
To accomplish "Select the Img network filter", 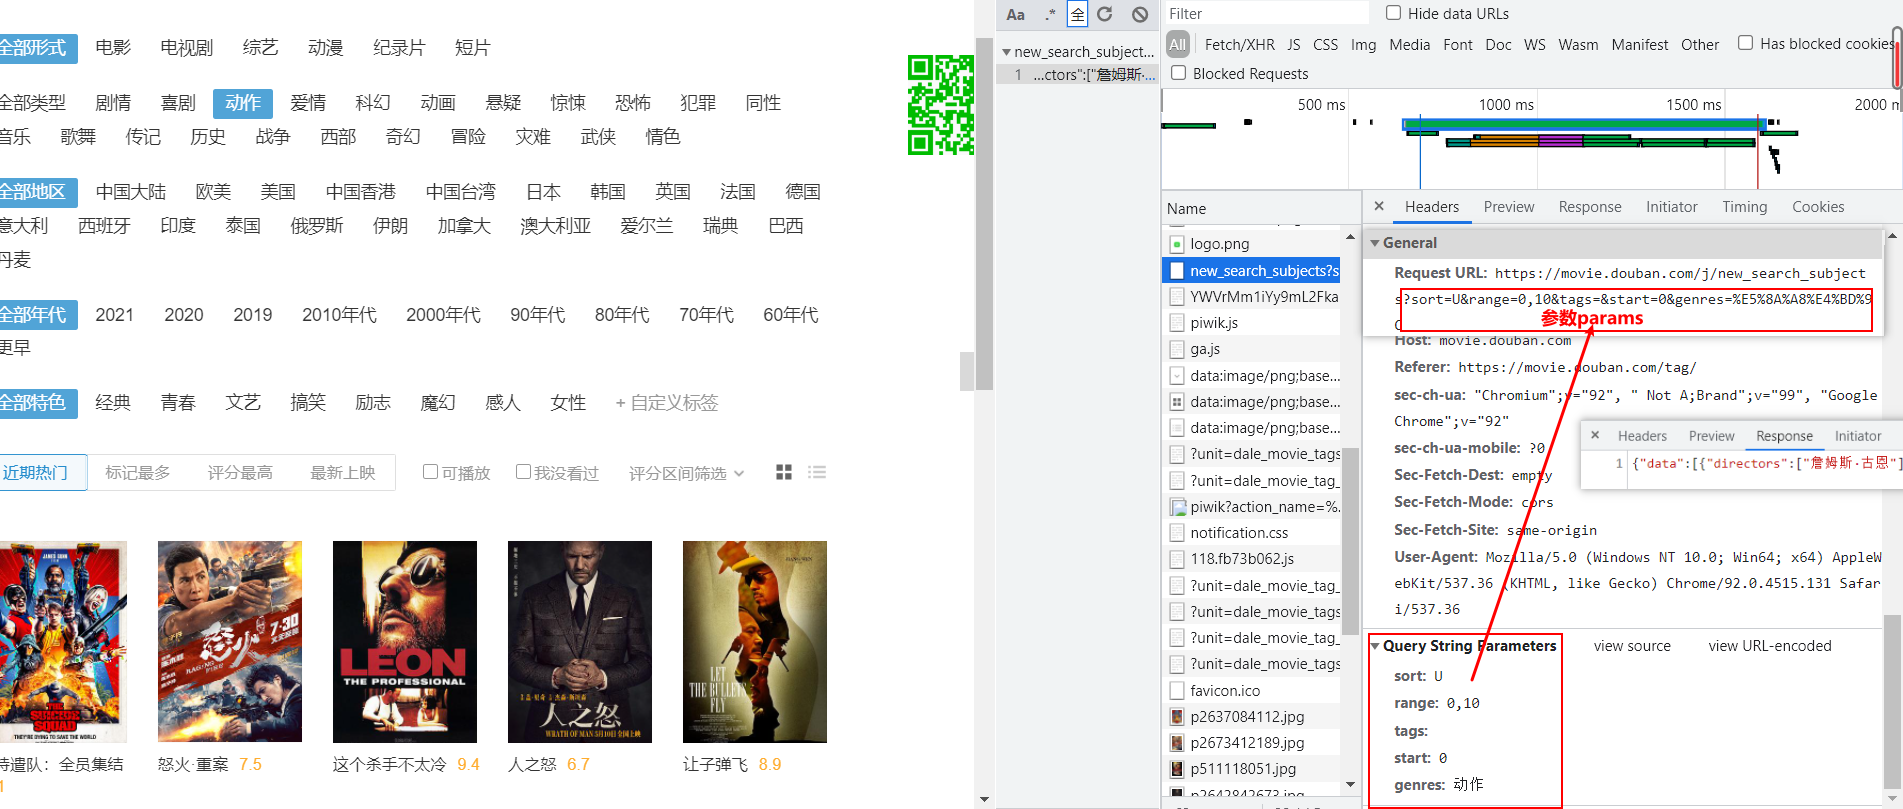I will pyautogui.click(x=1363, y=45).
